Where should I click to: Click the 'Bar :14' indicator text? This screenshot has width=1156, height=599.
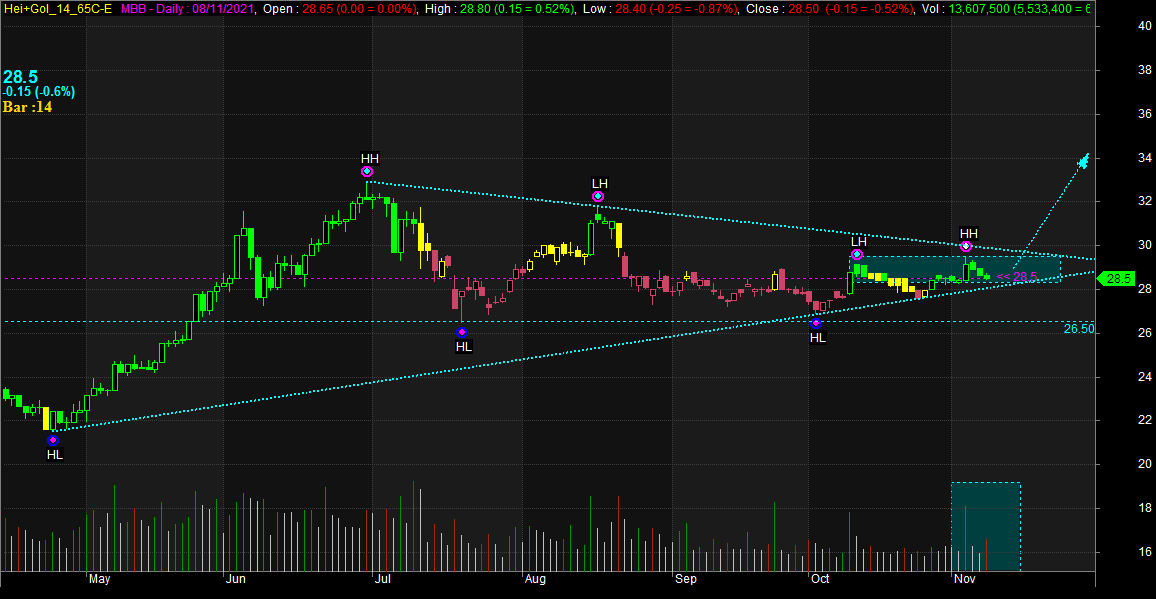click(27, 107)
